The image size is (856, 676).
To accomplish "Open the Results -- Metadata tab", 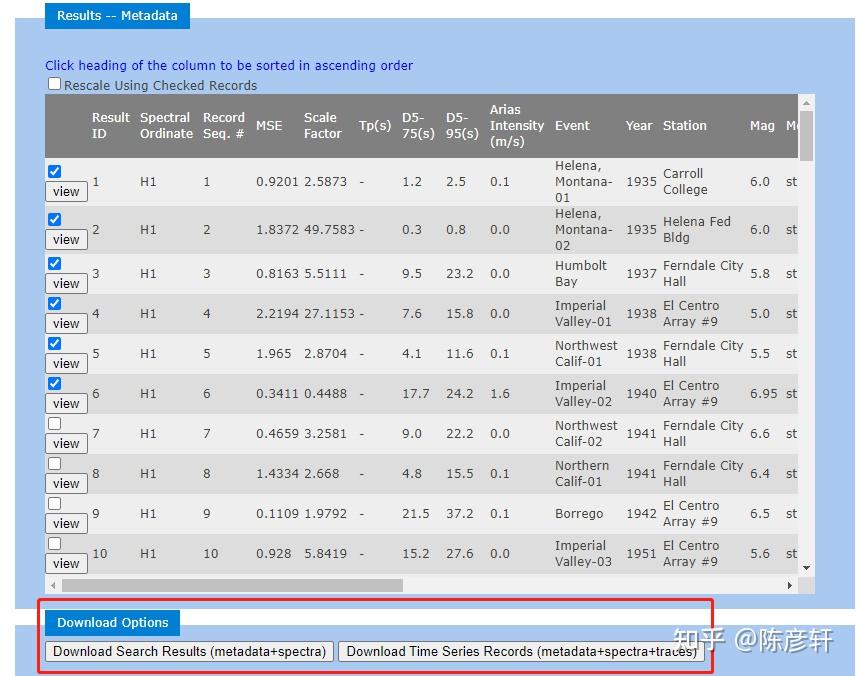I will (117, 15).
